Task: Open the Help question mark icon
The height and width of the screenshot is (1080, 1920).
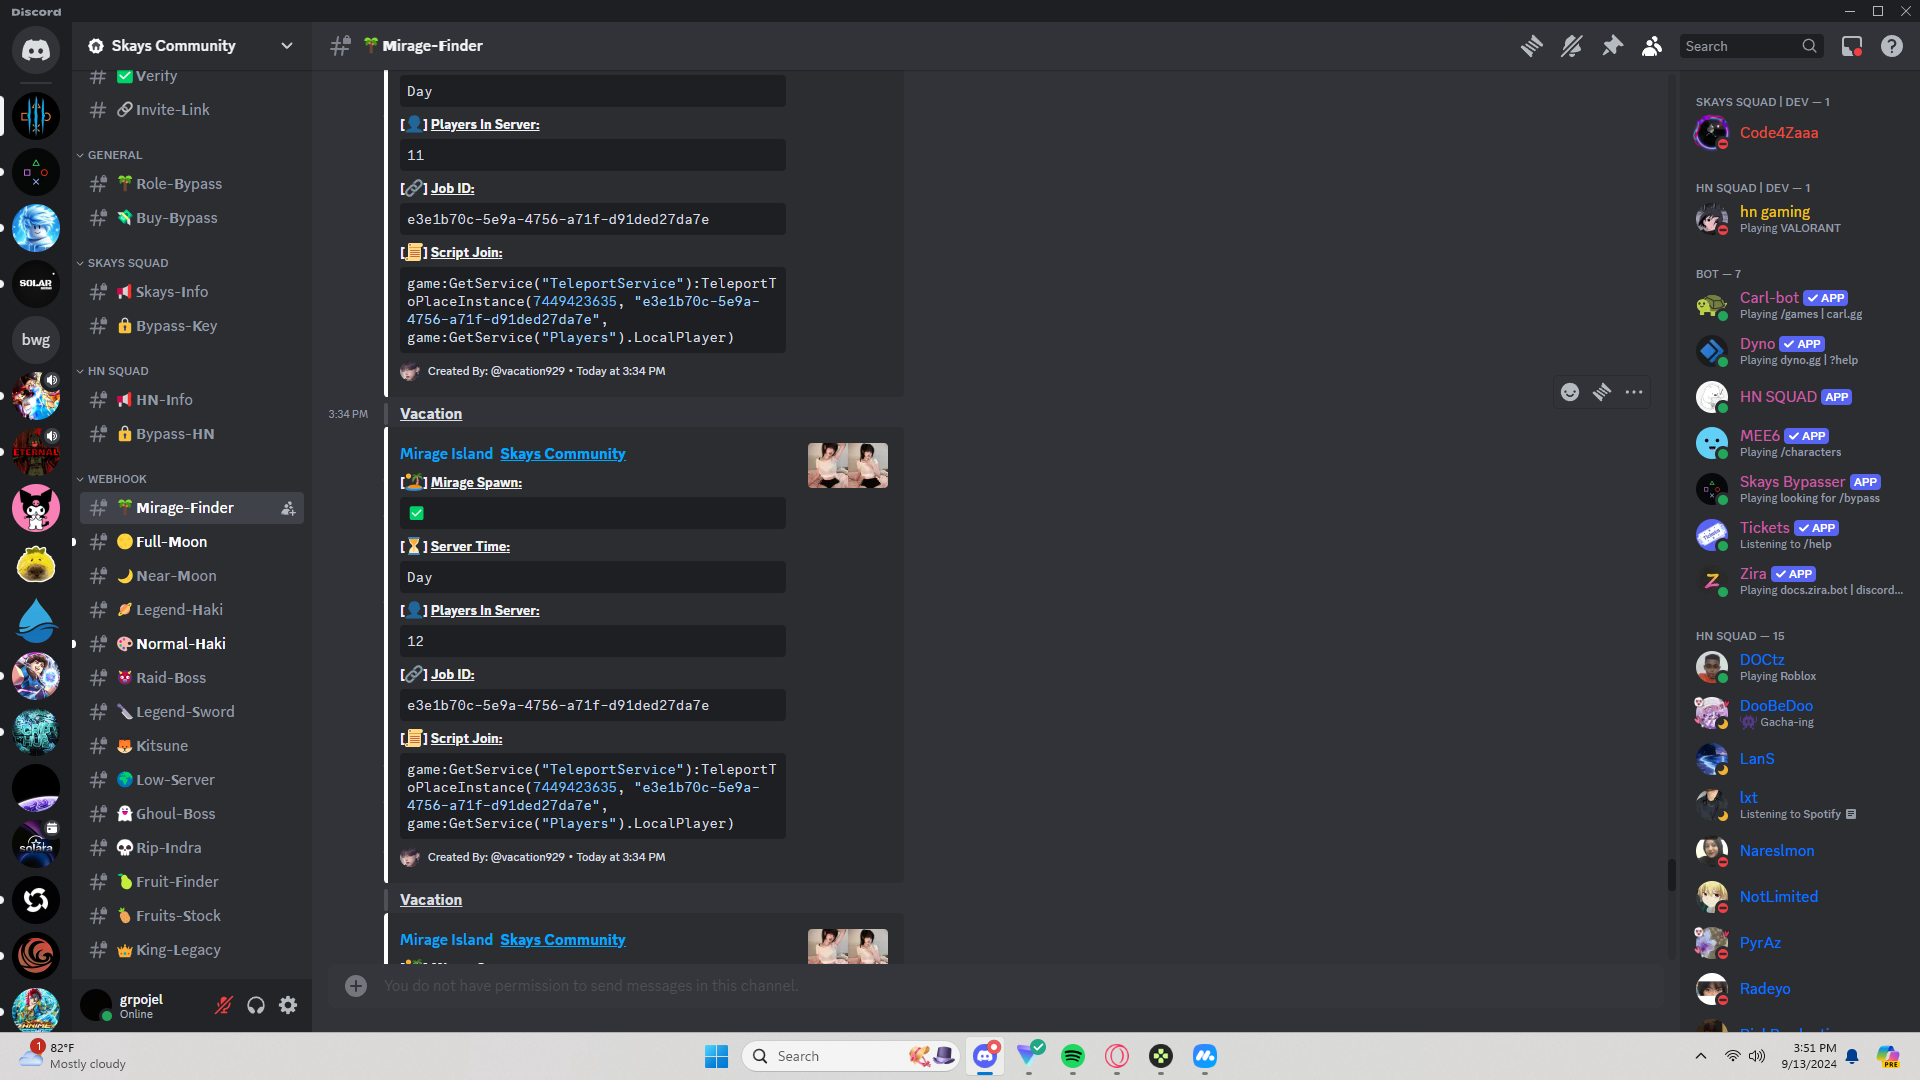Action: tap(1892, 46)
